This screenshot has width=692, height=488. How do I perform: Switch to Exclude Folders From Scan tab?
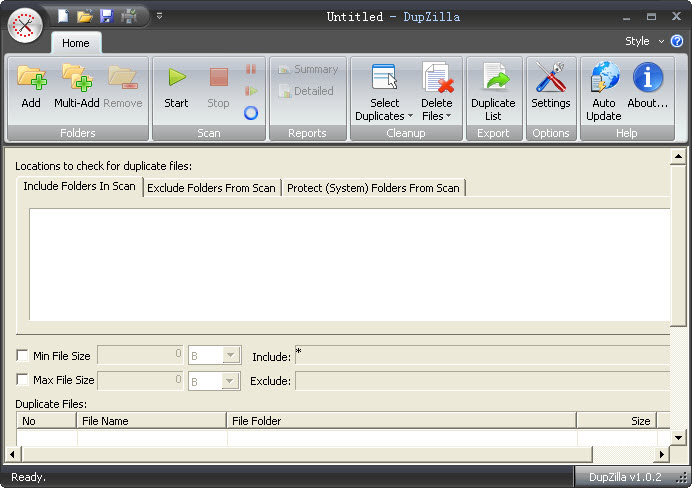pyautogui.click(x=211, y=187)
